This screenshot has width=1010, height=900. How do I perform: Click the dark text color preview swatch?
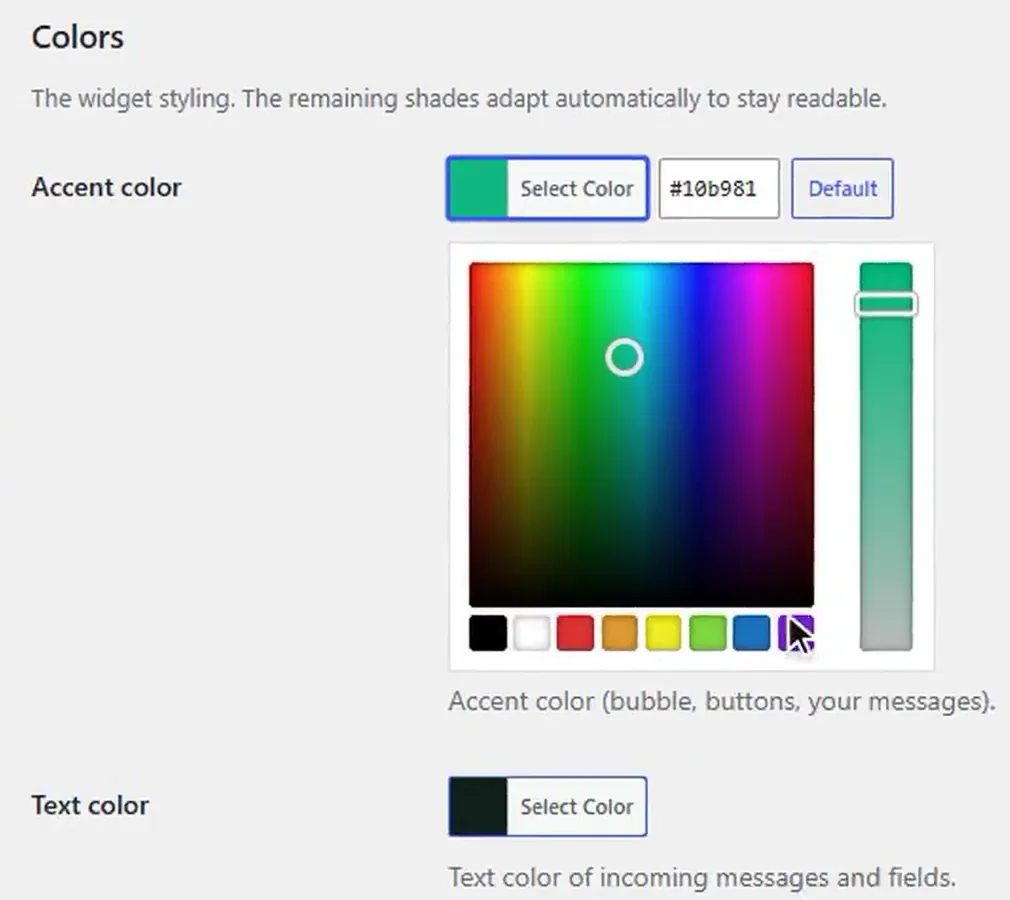[x=478, y=807]
